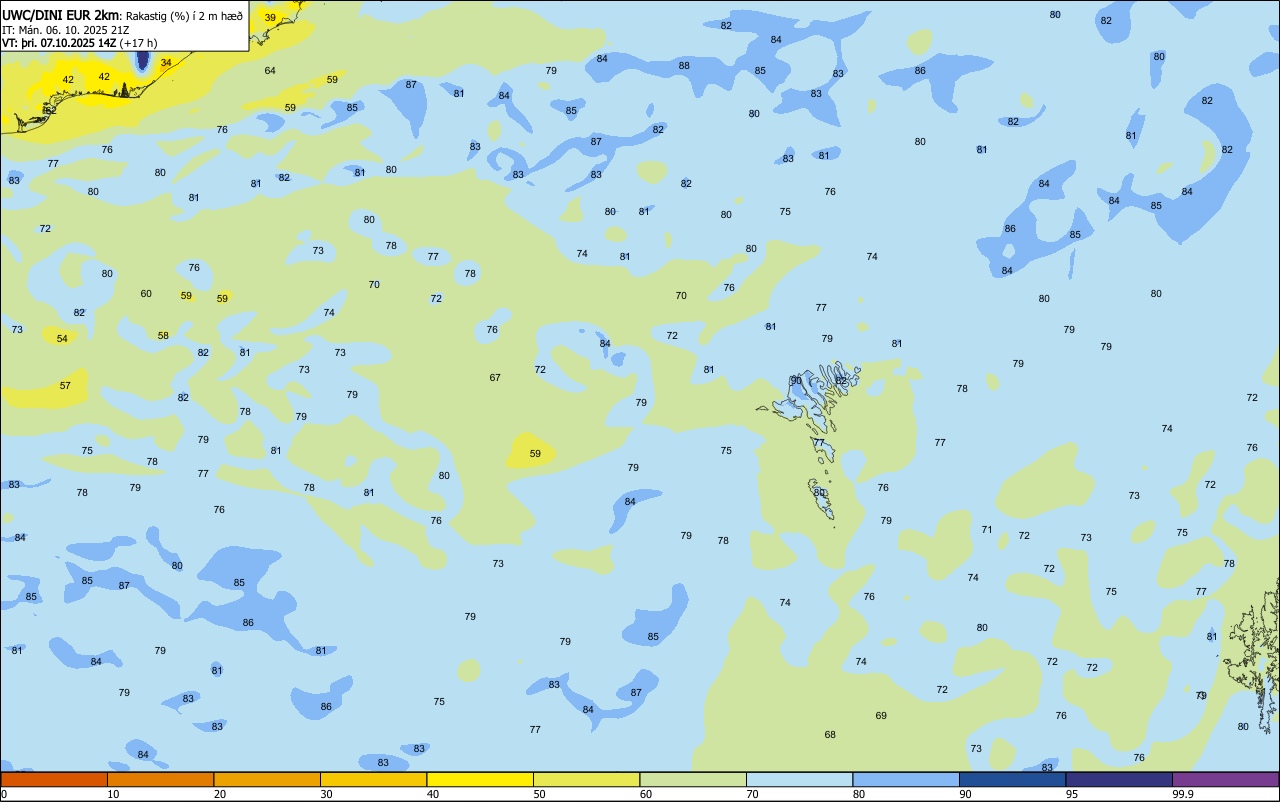Click the '71' humidity value on the map
Screen dimensions: 1280x802
(987, 530)
